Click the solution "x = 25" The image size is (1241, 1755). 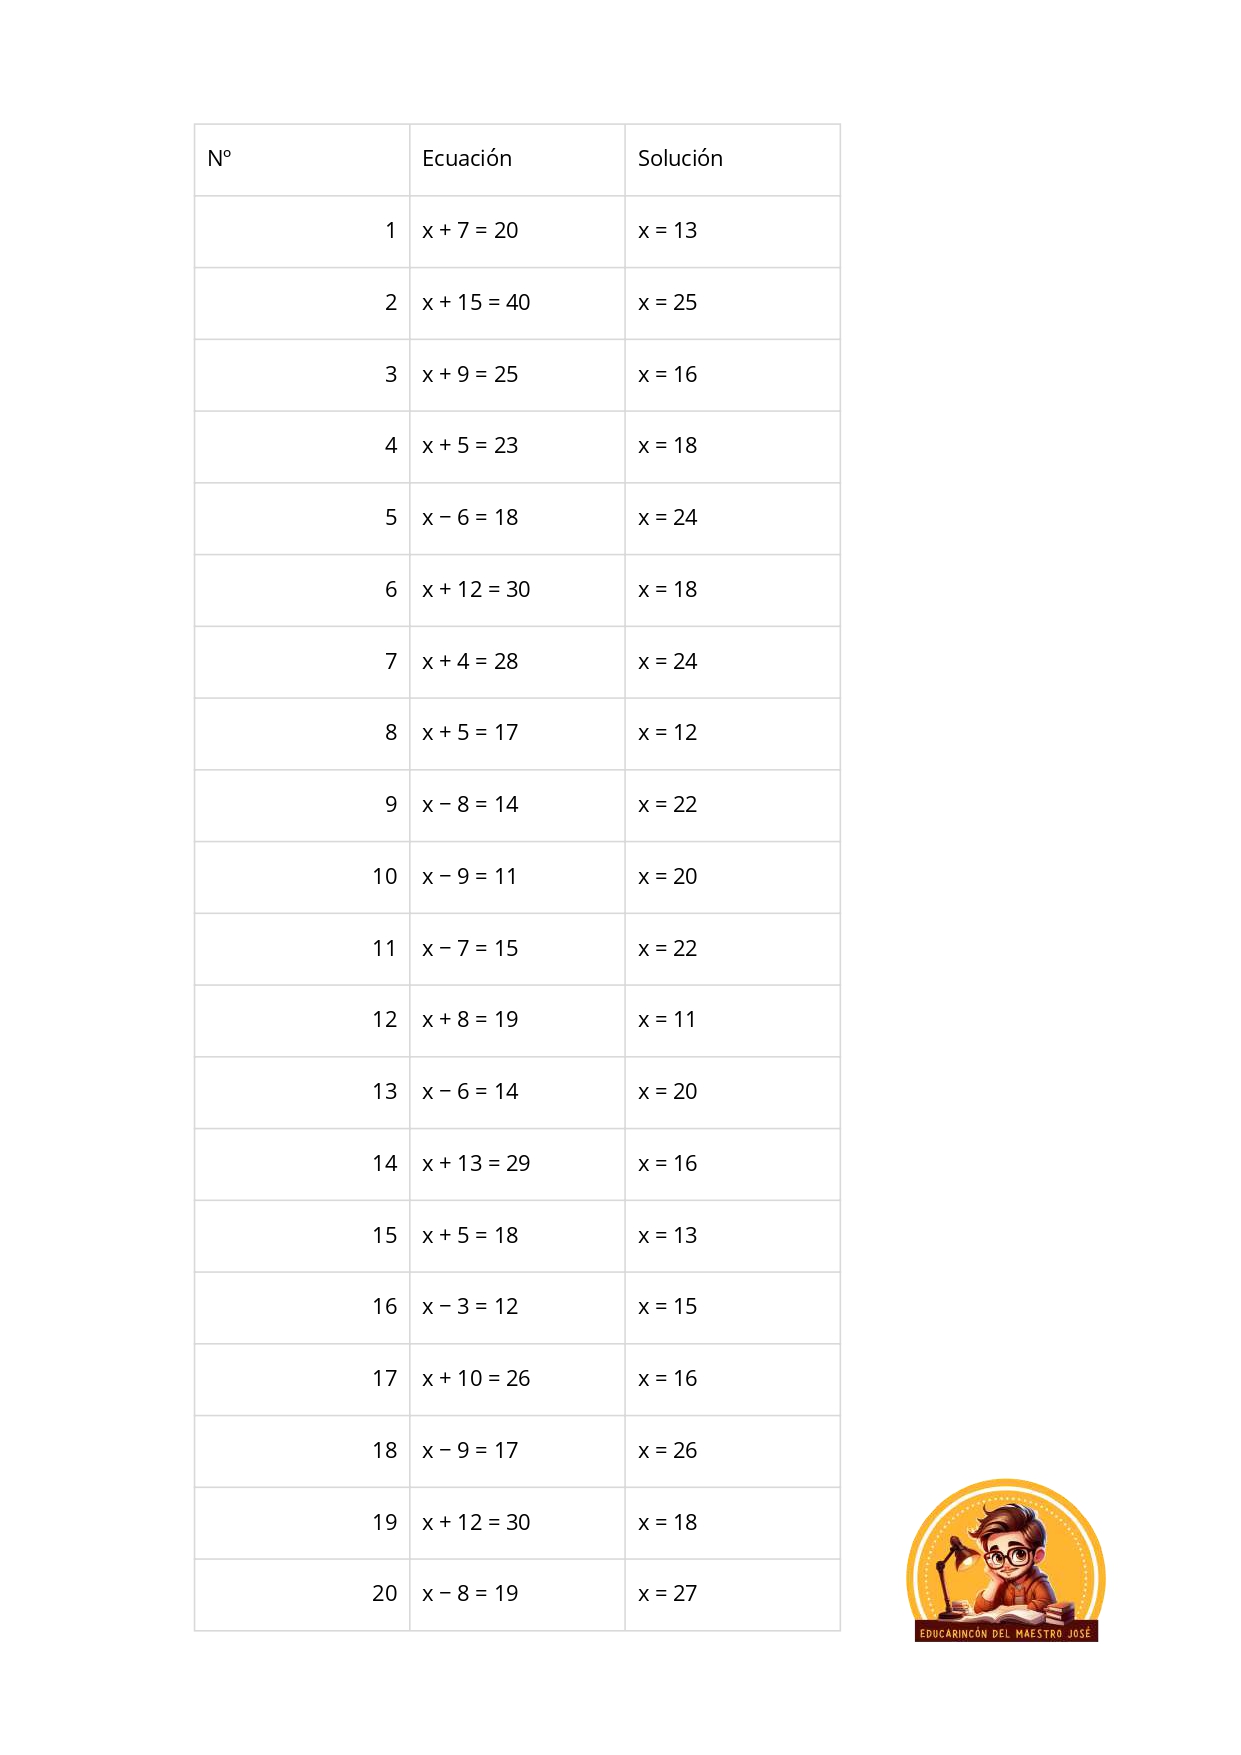tap(667, 303)
